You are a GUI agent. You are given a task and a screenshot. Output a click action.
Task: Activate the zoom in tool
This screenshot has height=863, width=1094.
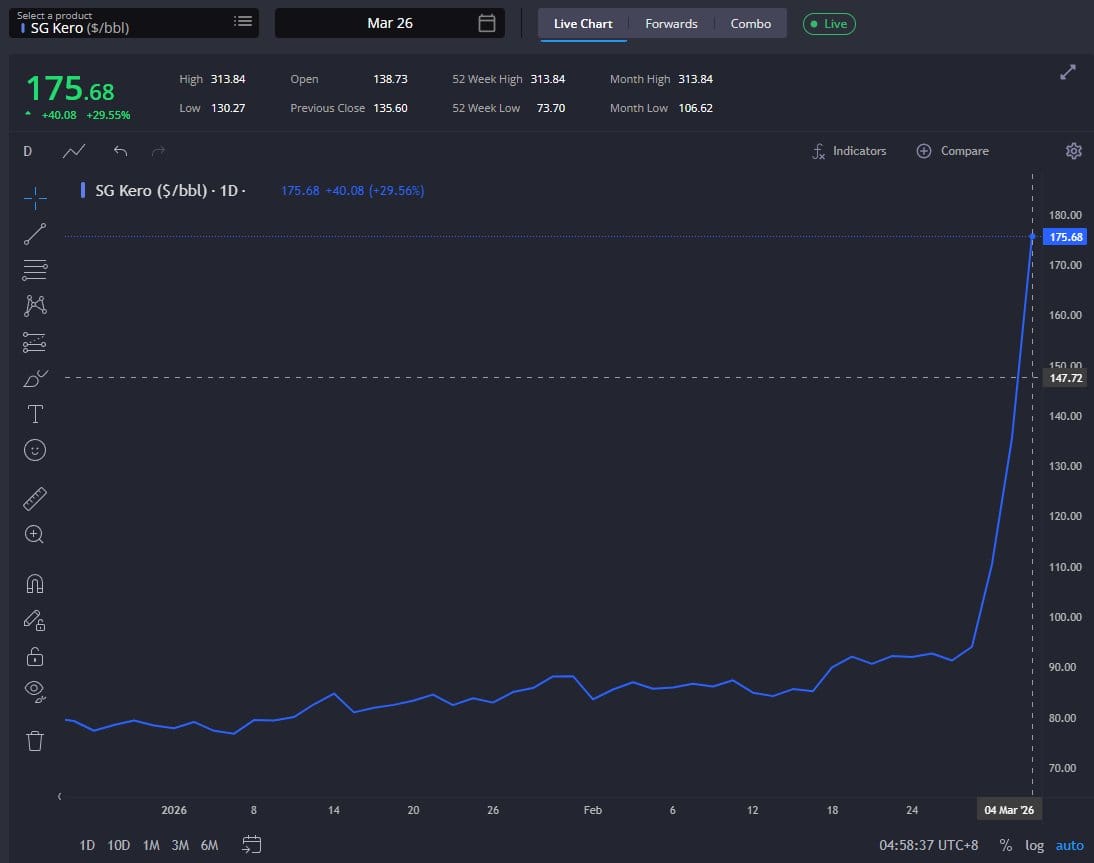point(35,534)
